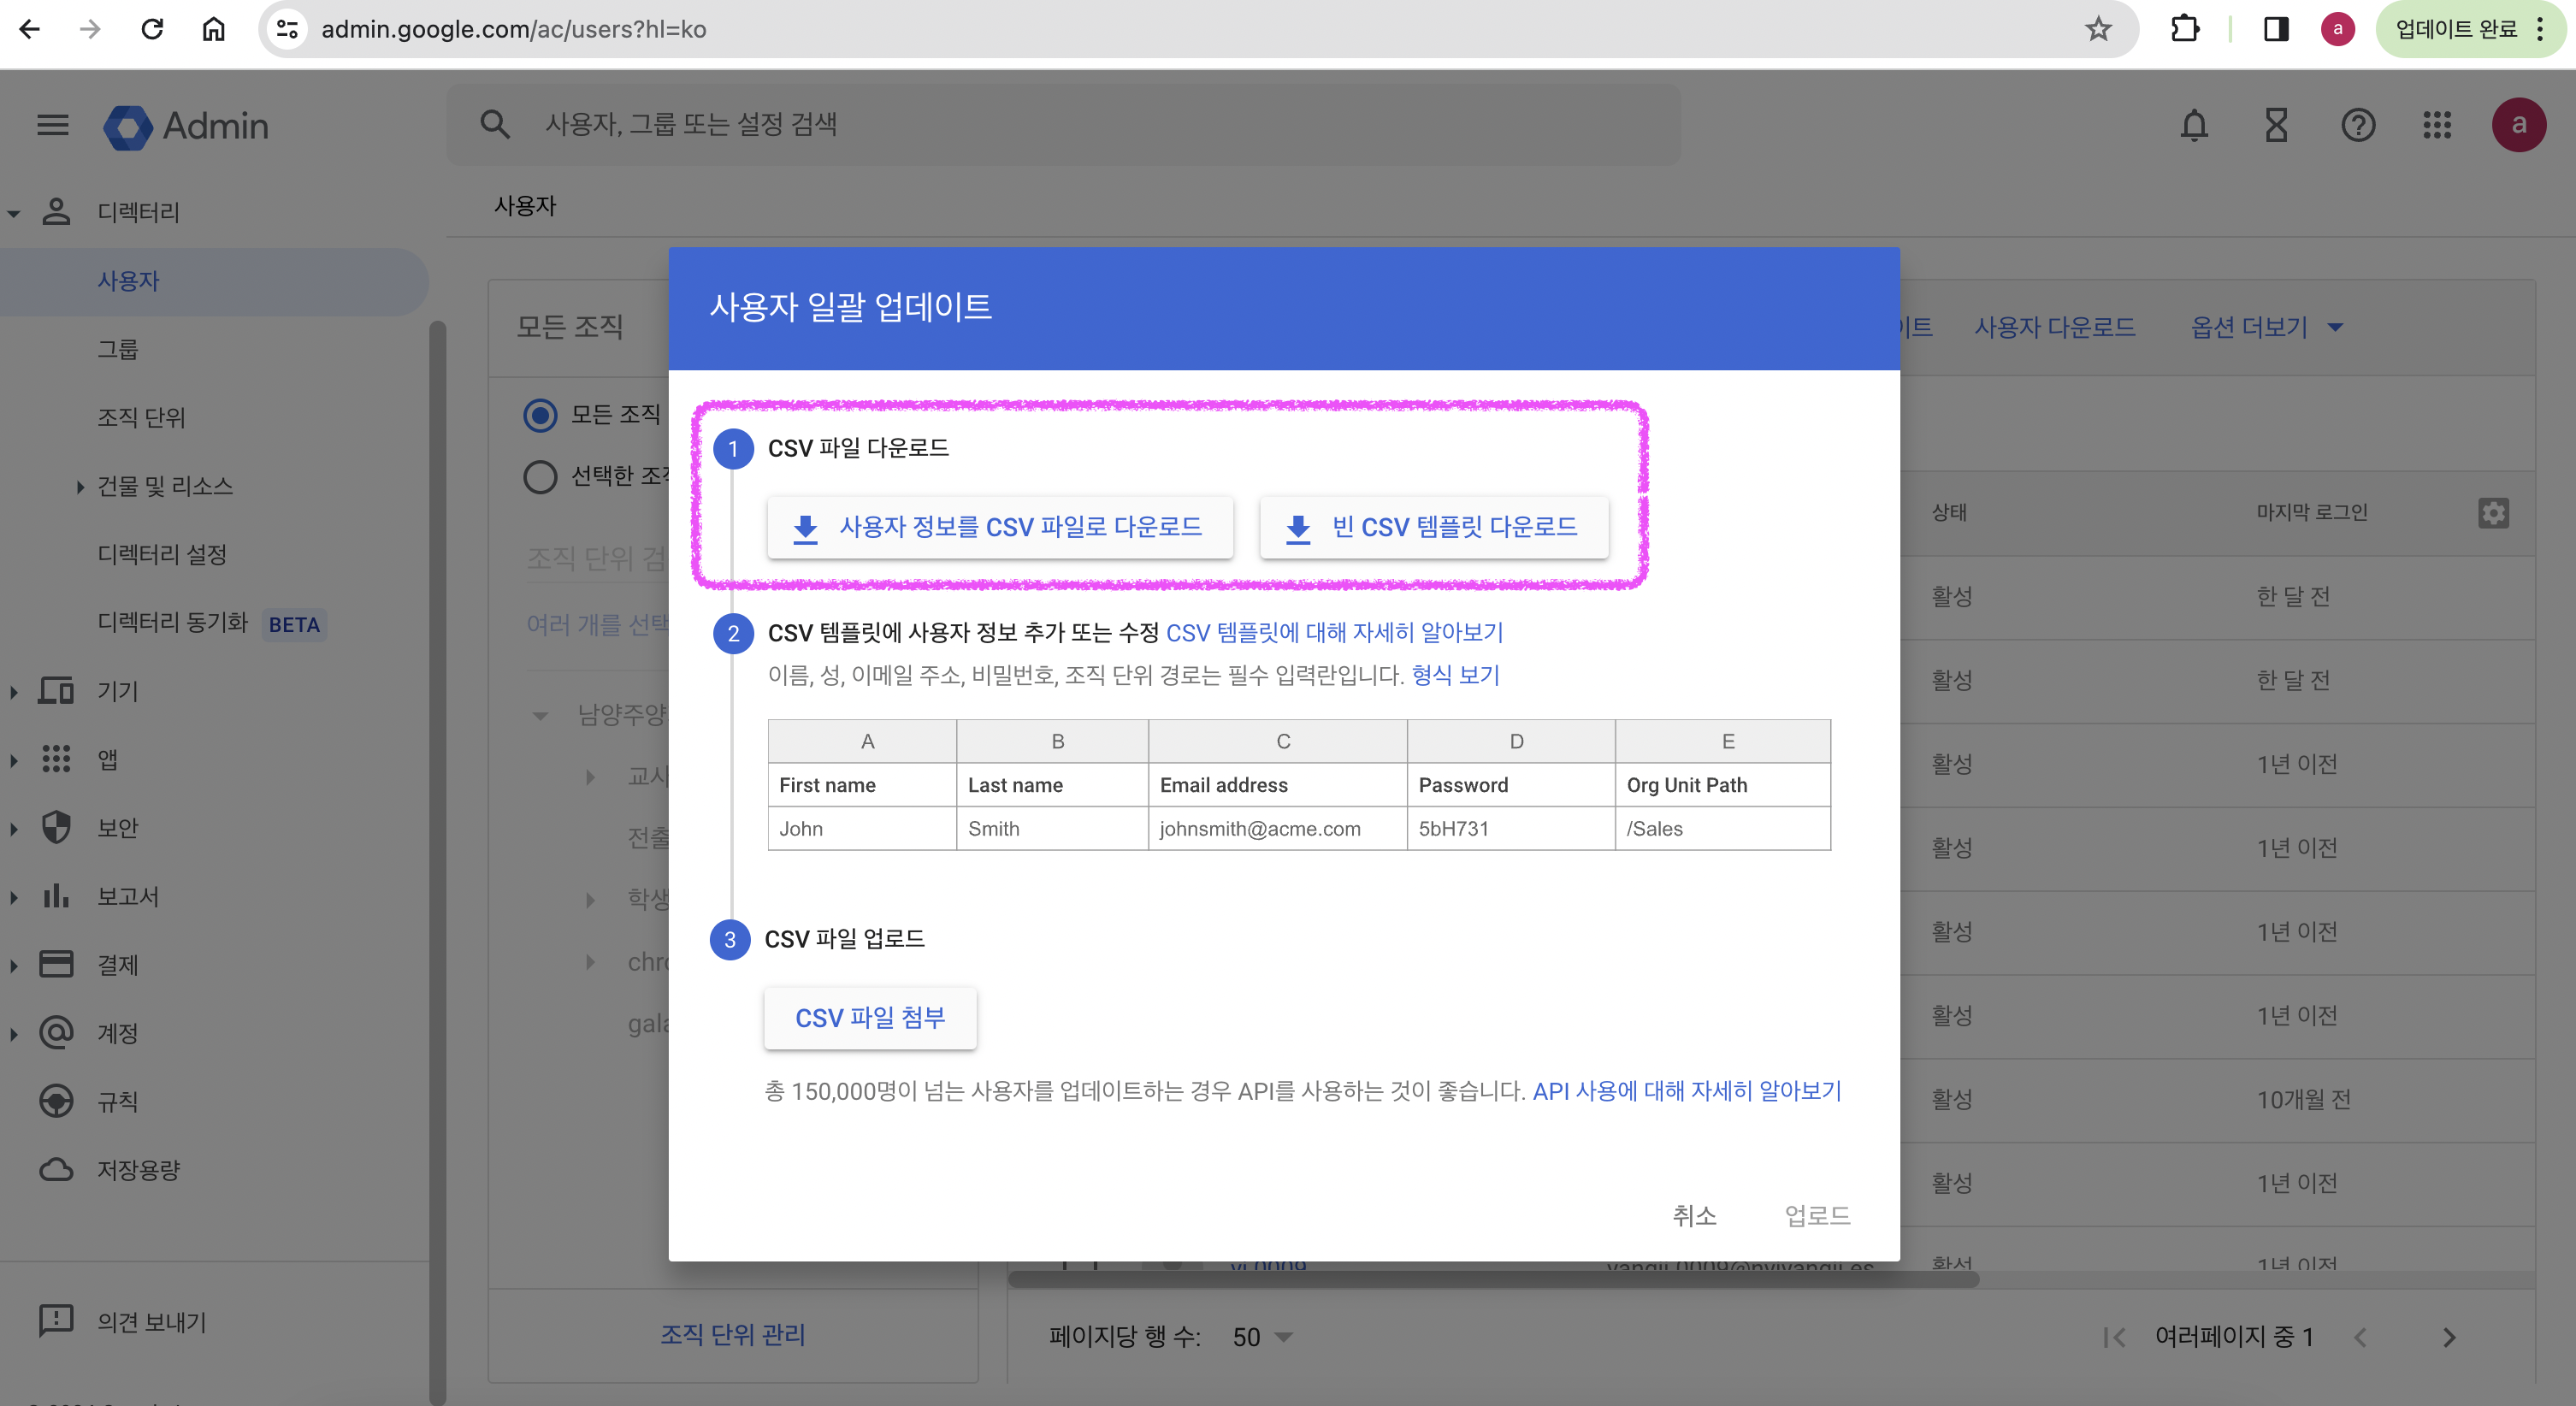Click the 마지막 로그인 column header

point(2311,512)
